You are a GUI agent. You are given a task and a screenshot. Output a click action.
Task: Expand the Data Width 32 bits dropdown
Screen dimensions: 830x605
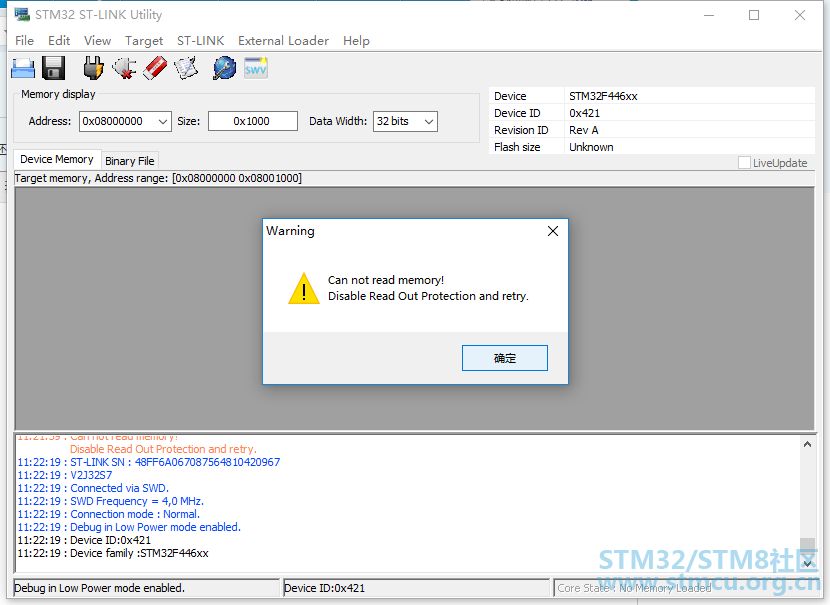point(429,122)
